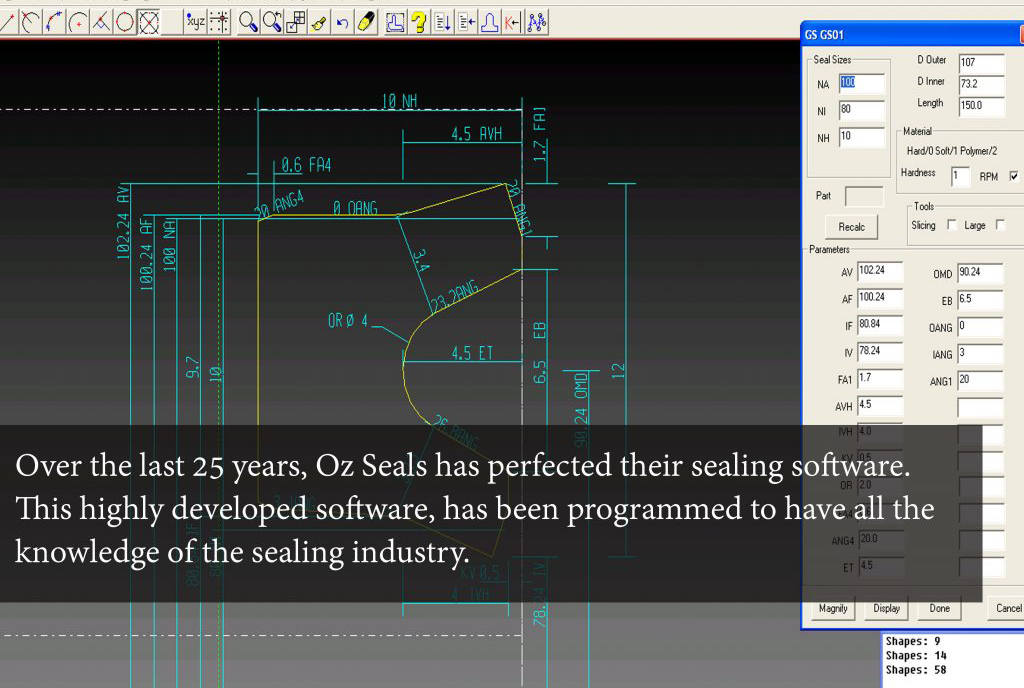Click the node network icon
Viewport: 1024px width, 688px height.
pyautogui.click(x=537, y=22)
